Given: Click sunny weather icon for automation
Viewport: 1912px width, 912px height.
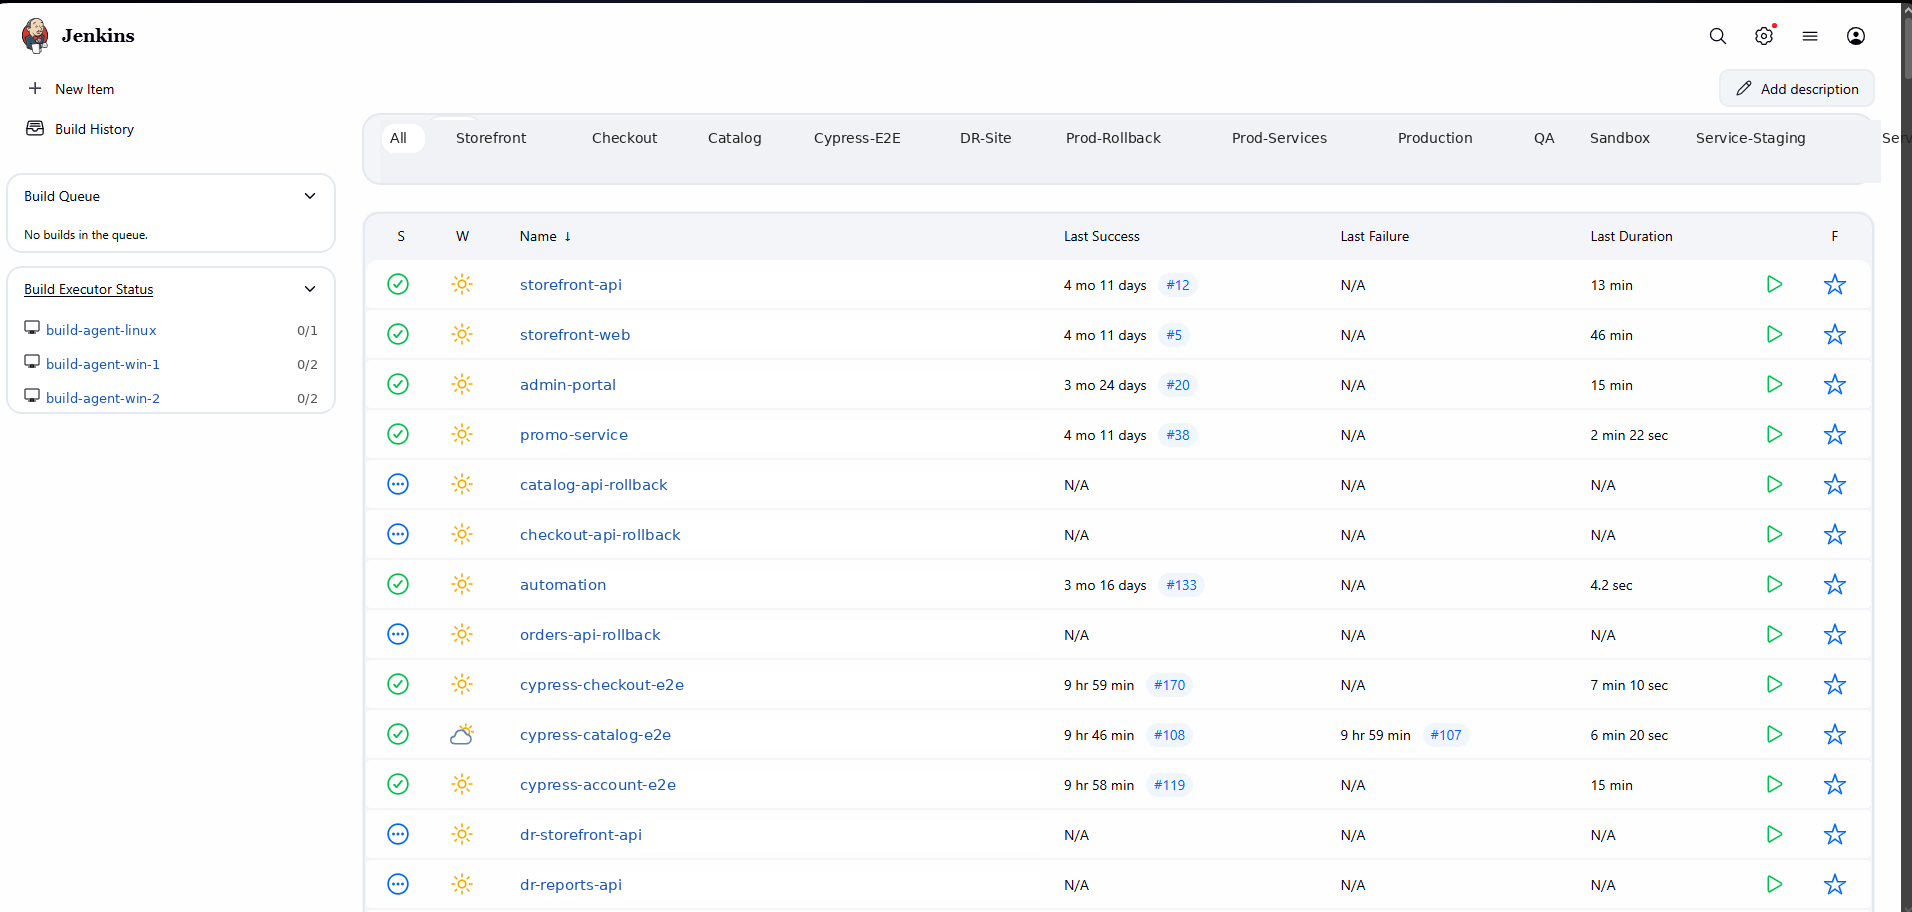Looking at the screenshot, I should pyautogui.click(x=462, y=585).
